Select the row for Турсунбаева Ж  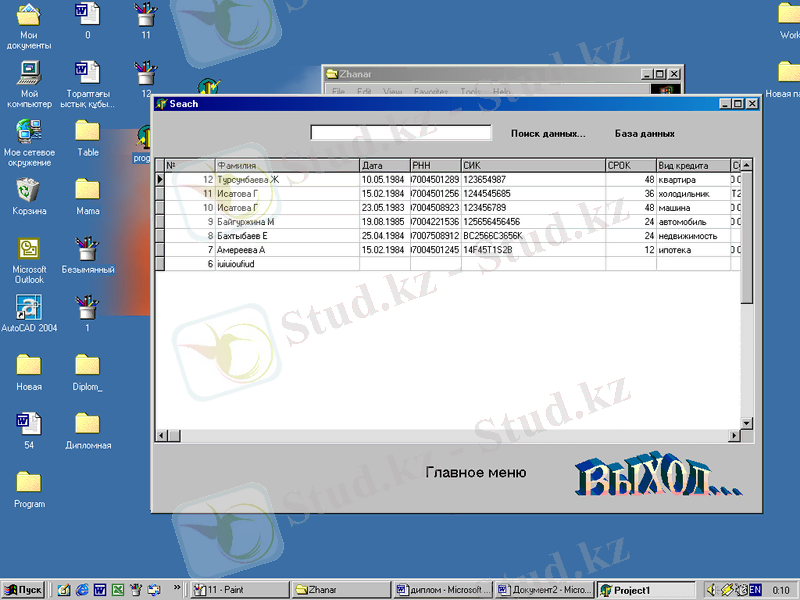[x=448, y=180]
